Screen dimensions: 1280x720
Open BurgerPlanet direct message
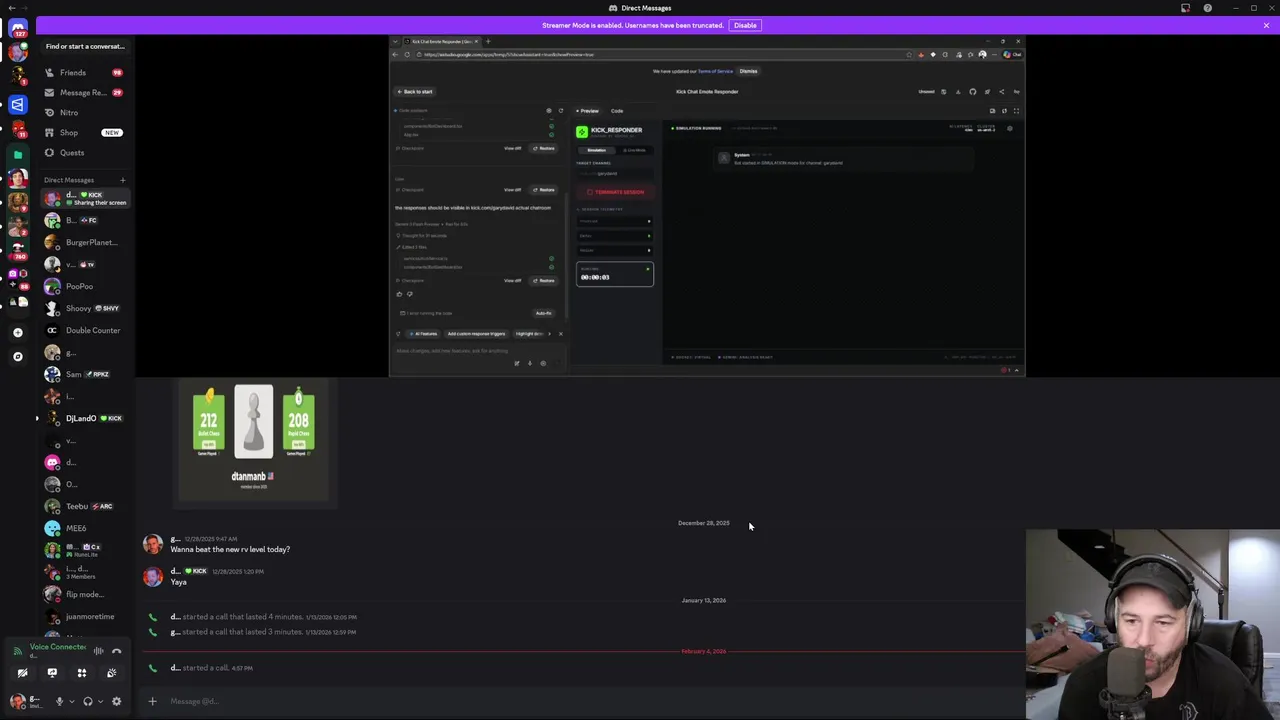click(x=84, y=242)
